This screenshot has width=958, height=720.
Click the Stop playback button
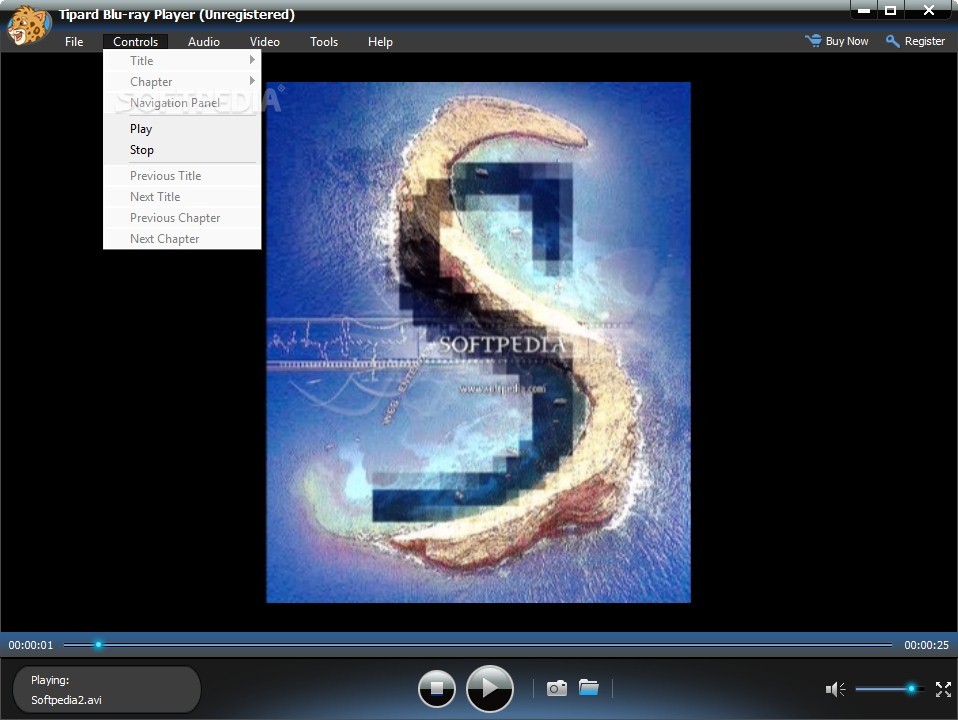436,689
